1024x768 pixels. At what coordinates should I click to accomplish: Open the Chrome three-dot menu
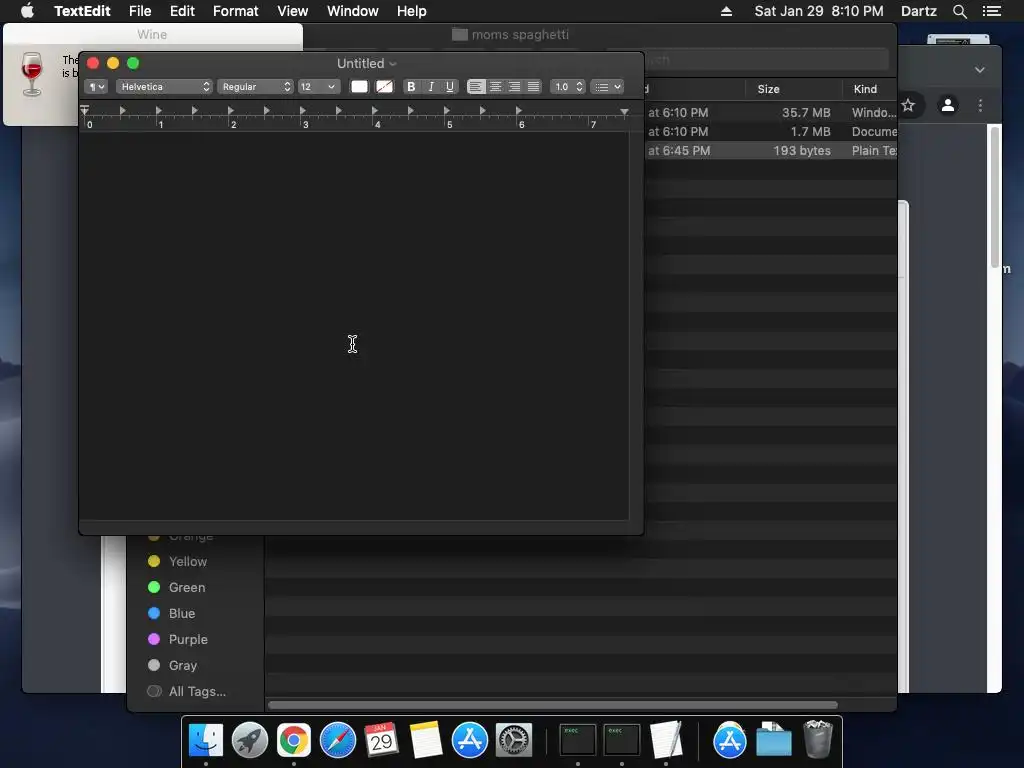(x=980, y=105)
